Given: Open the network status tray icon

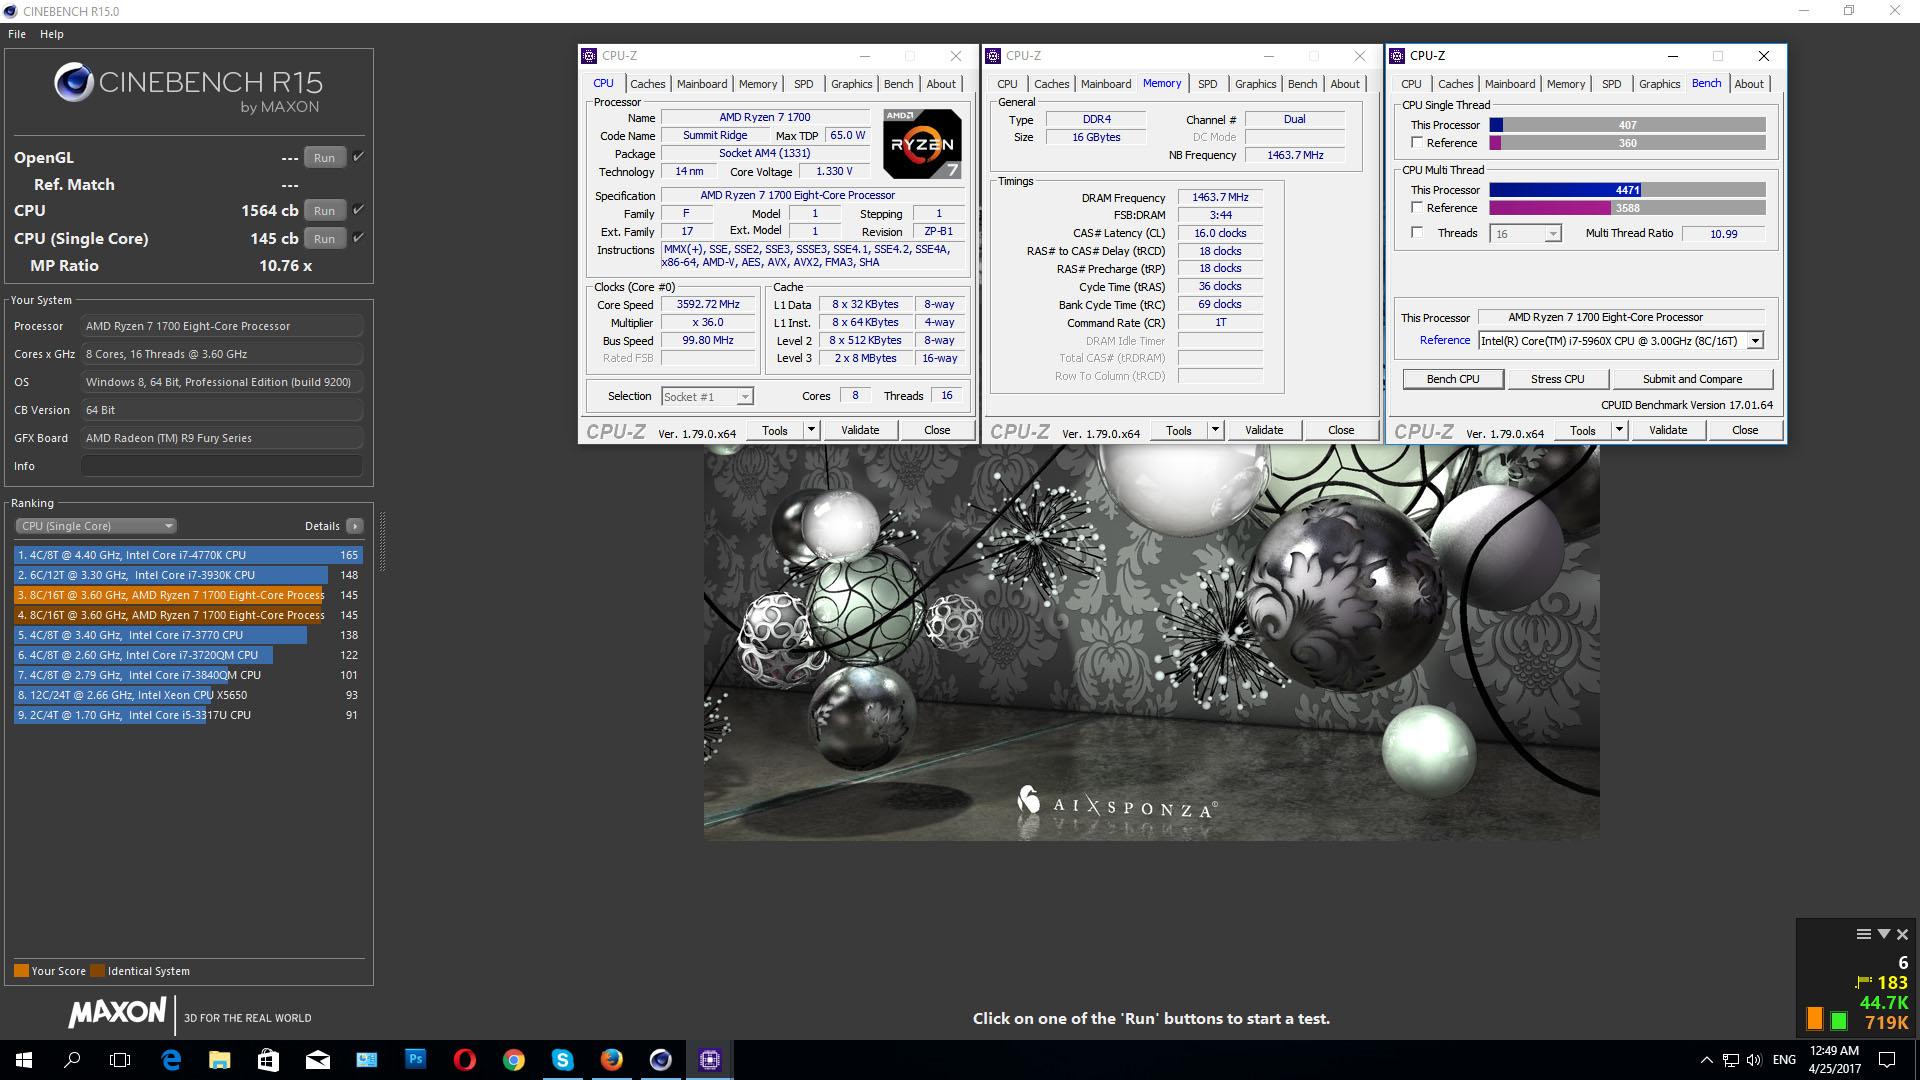Looking at the screenshot, I should pos(1731,1060).
